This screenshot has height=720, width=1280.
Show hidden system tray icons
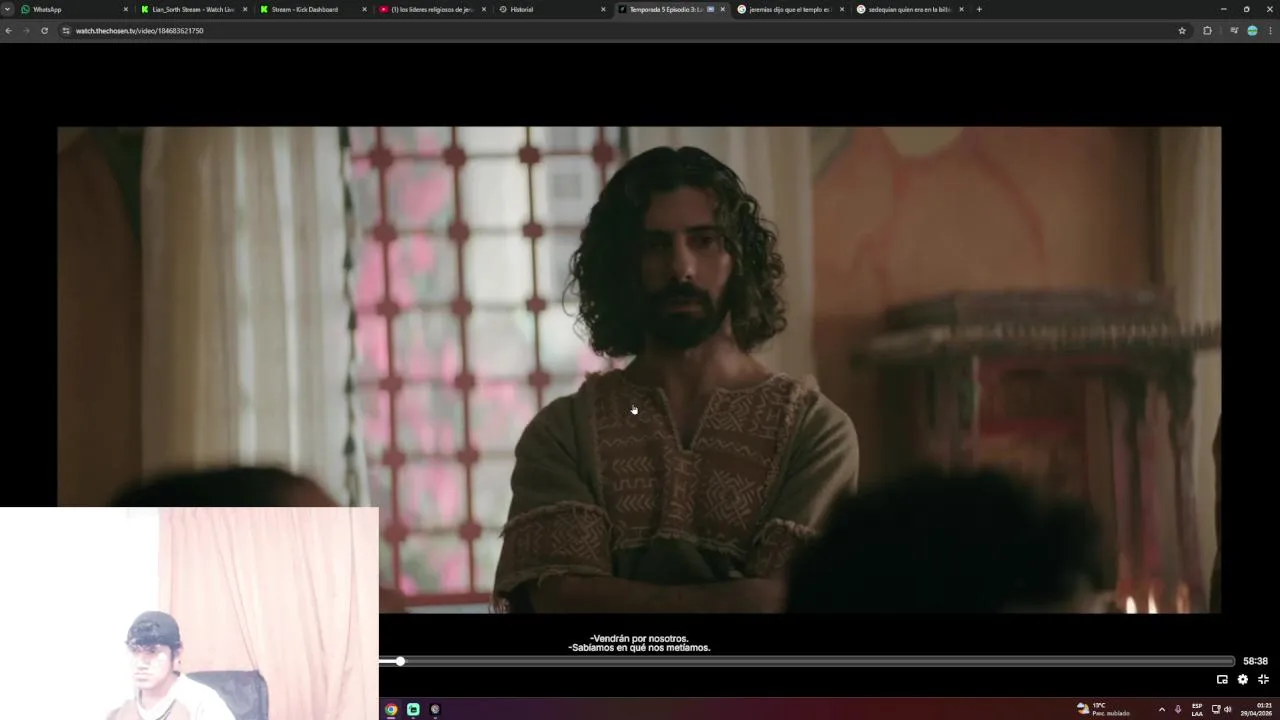pos(1161,709)
